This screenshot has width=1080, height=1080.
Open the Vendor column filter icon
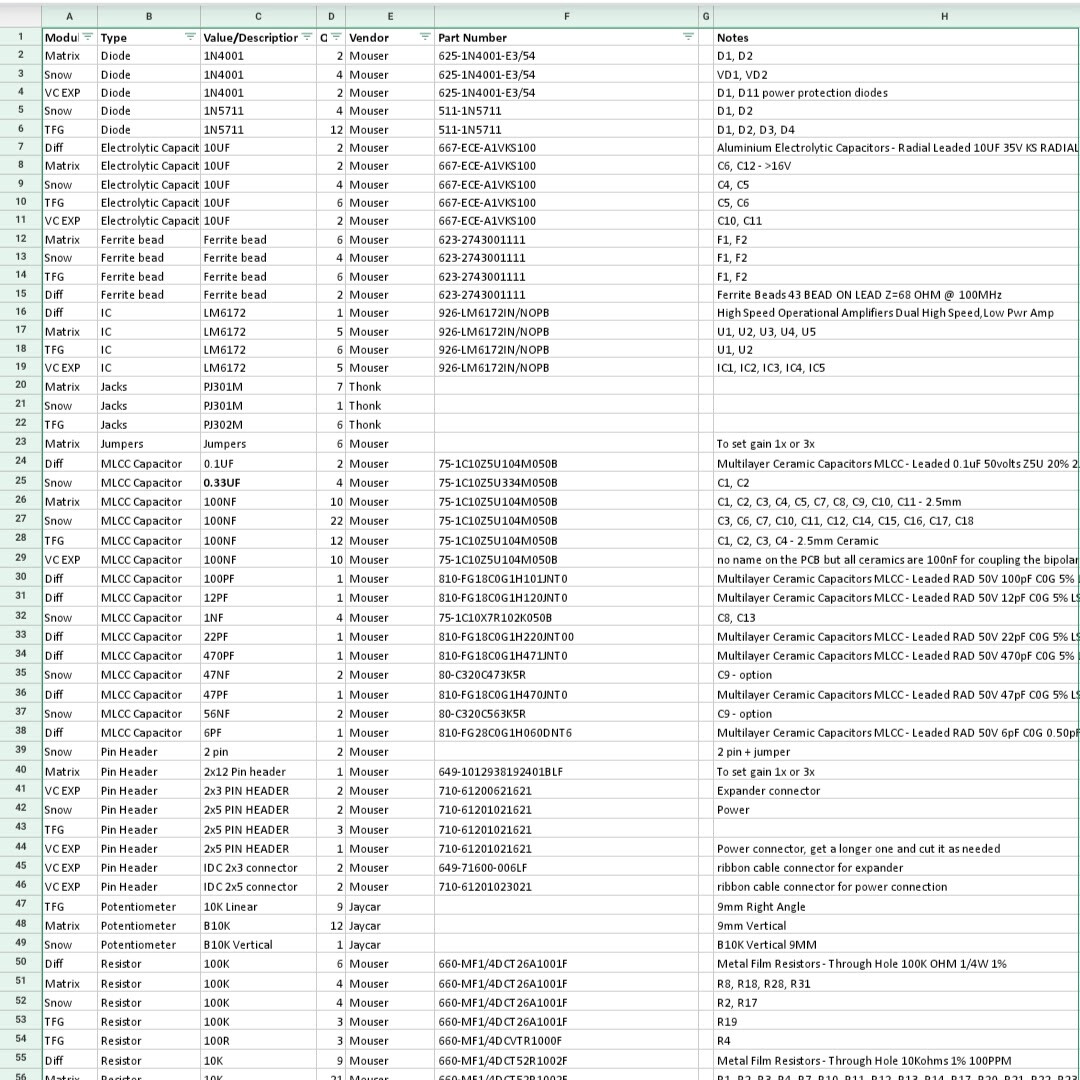click(x=425, y=37)
